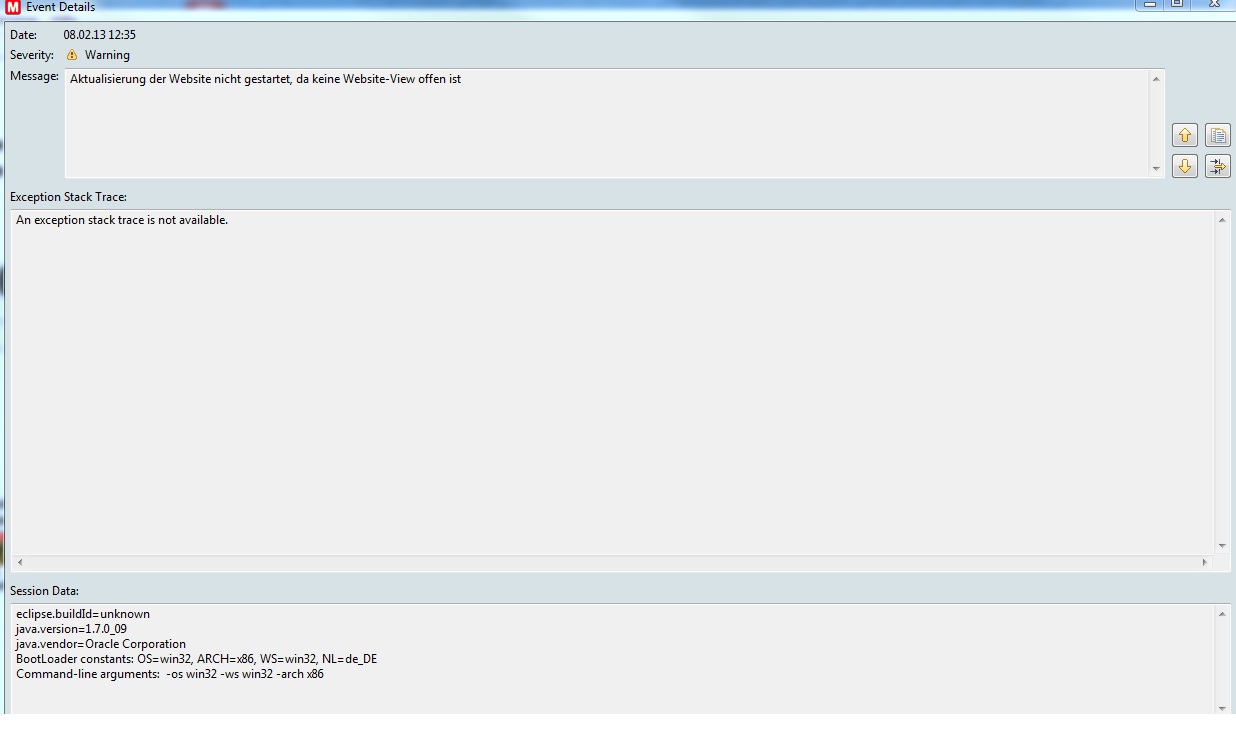The width and height of the screenshot is (1236, 730).
Task: Open the stack trace filter button
Action: (x=1217, y=166)
